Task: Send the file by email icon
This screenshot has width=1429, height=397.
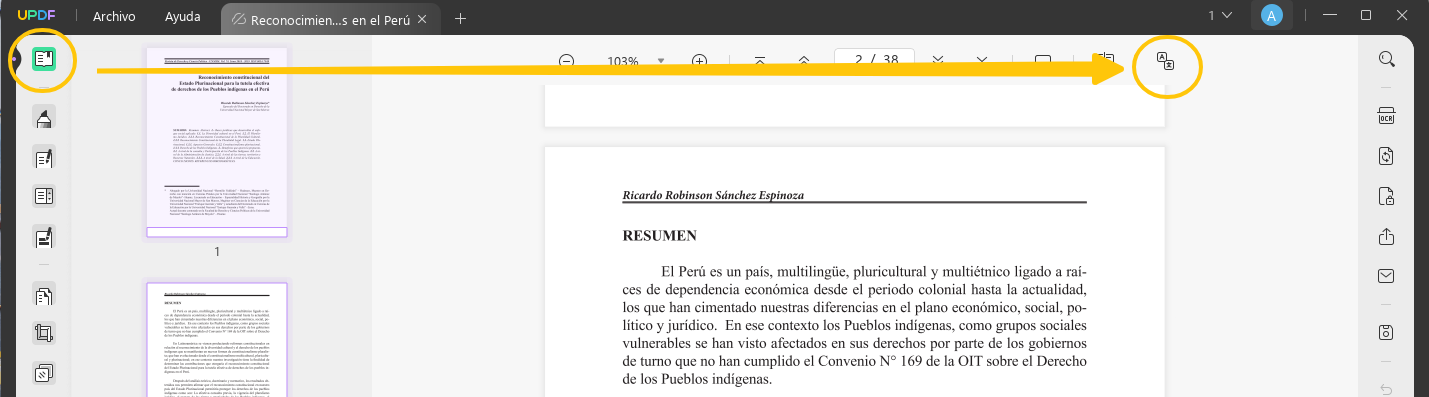Action: coord(1386,276)
